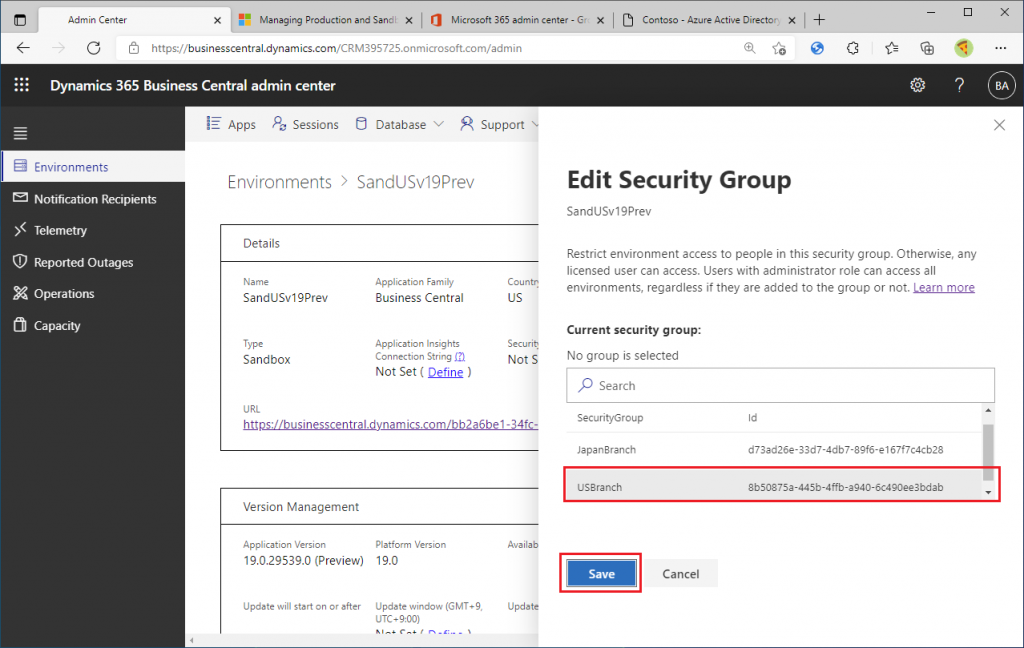Image resolution: width=1024 pixels, height=648 pixels.
Task: Switch to Contoso Azure Active Directory tab
Action: 710,20
